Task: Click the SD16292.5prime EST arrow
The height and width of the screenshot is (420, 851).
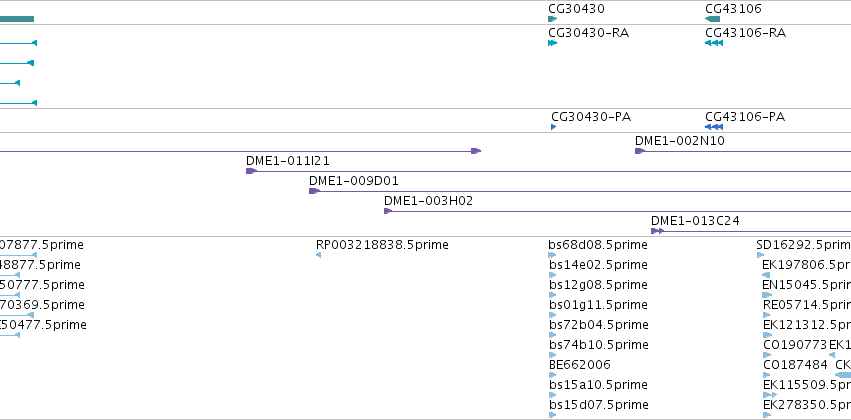Action: 760,255
